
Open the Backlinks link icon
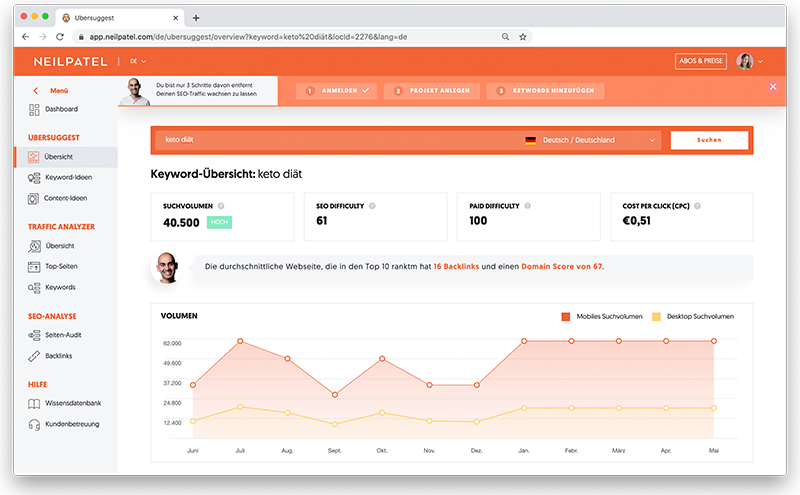(x=34, y=356)
